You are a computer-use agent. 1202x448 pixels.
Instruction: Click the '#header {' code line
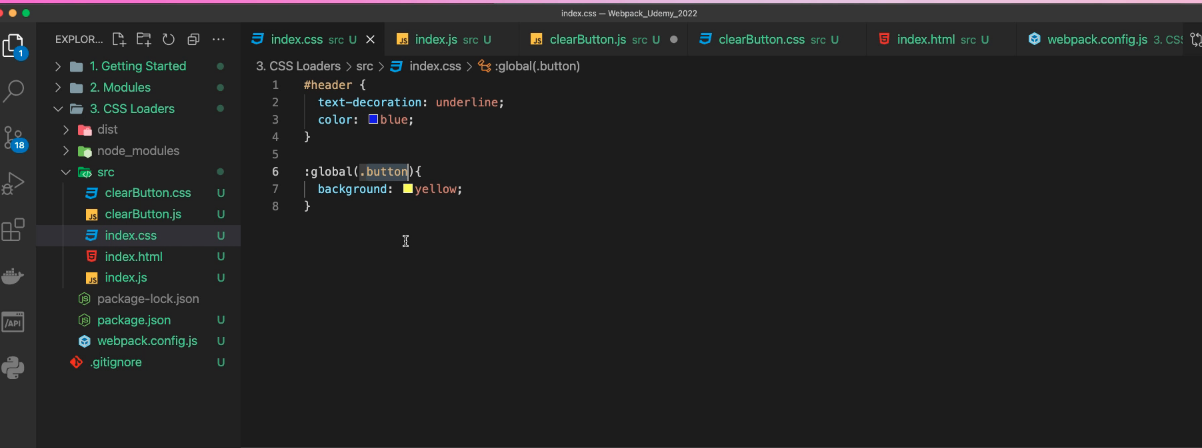335,85
